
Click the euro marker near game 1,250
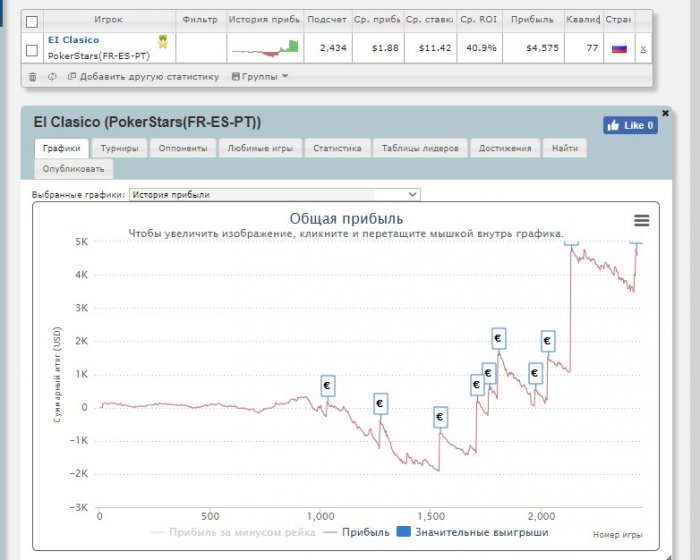coord(380,404)
